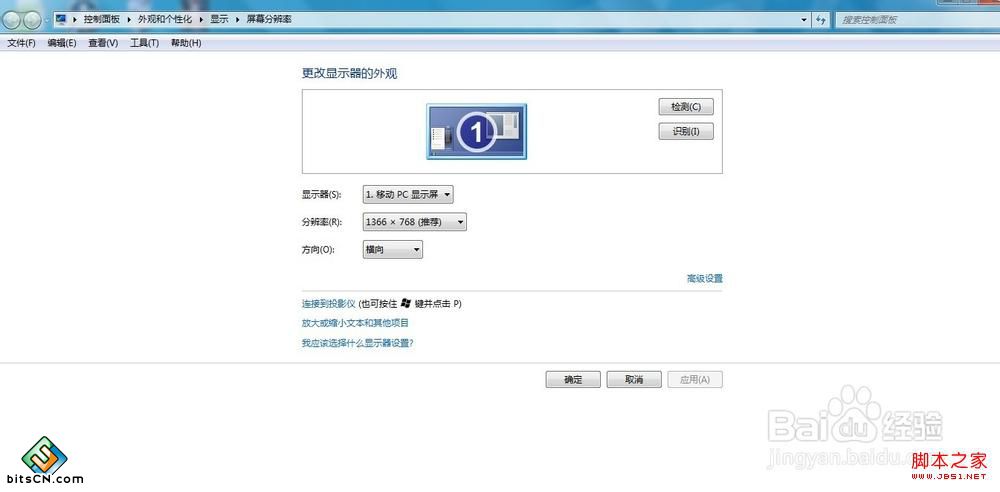This screenshot has height=492, width=1000.
Task: Expand the arrow after 控制面板 in breadcrumb
Action: tap(129, 20)
